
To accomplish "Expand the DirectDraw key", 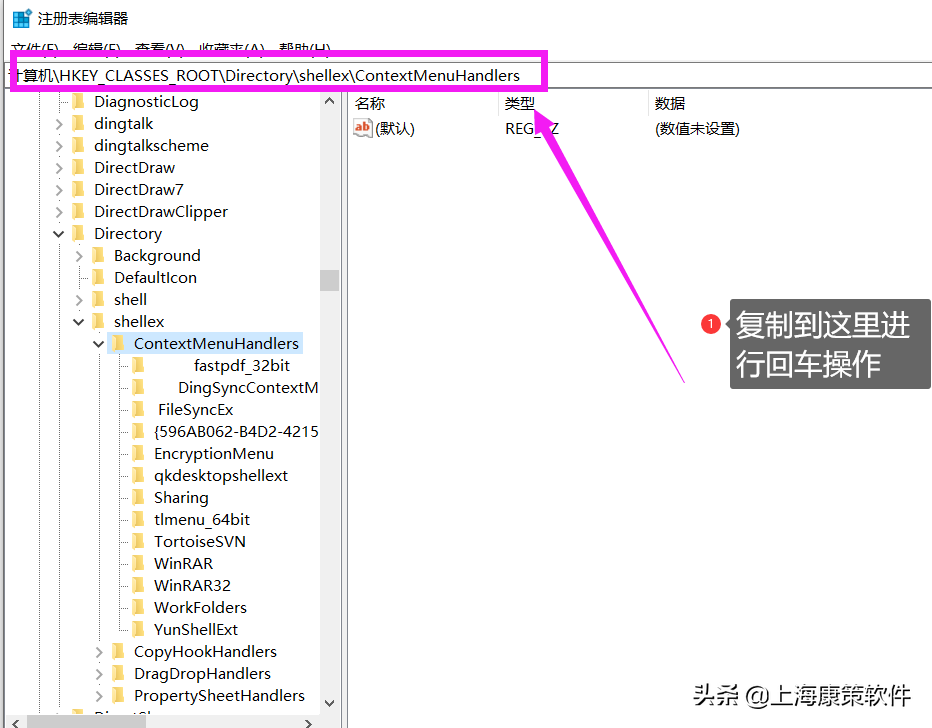I will click(x=58, y=168).
